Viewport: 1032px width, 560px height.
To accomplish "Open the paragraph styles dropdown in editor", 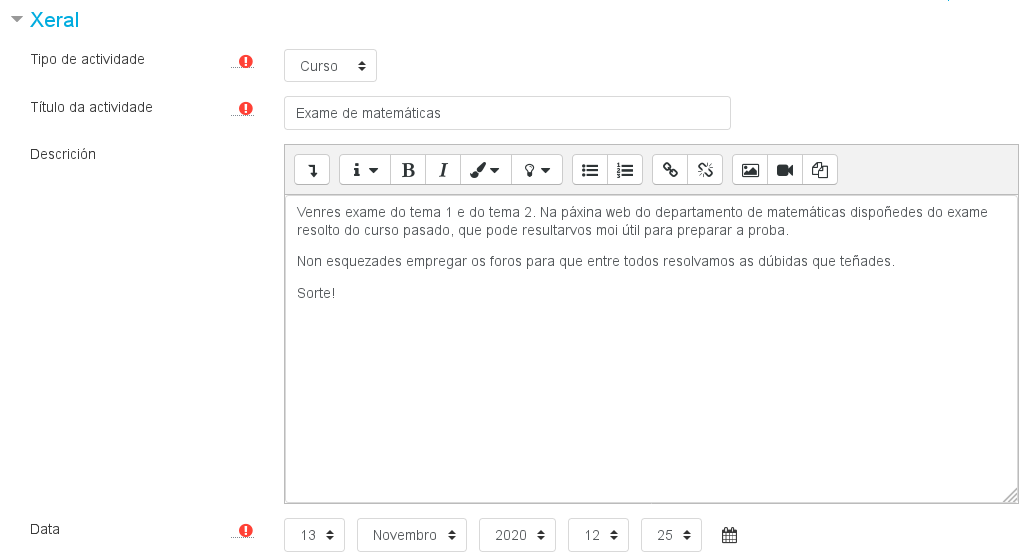I will [x=364, y=170].
